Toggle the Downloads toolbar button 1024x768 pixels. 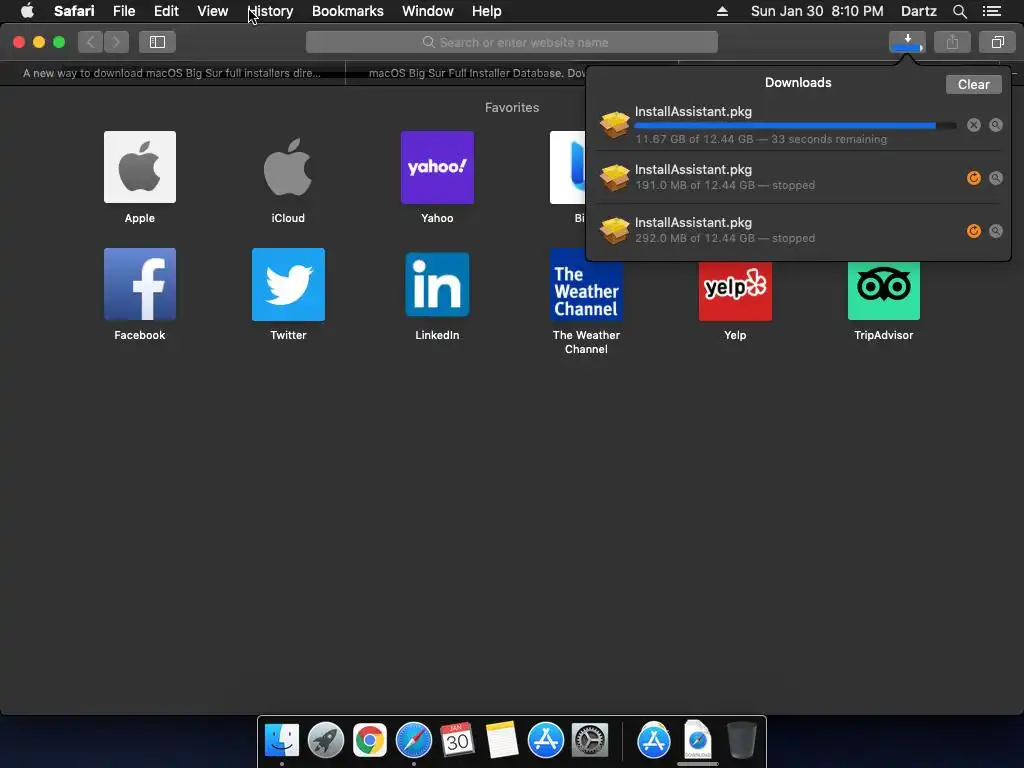click(x=907, y=42)
